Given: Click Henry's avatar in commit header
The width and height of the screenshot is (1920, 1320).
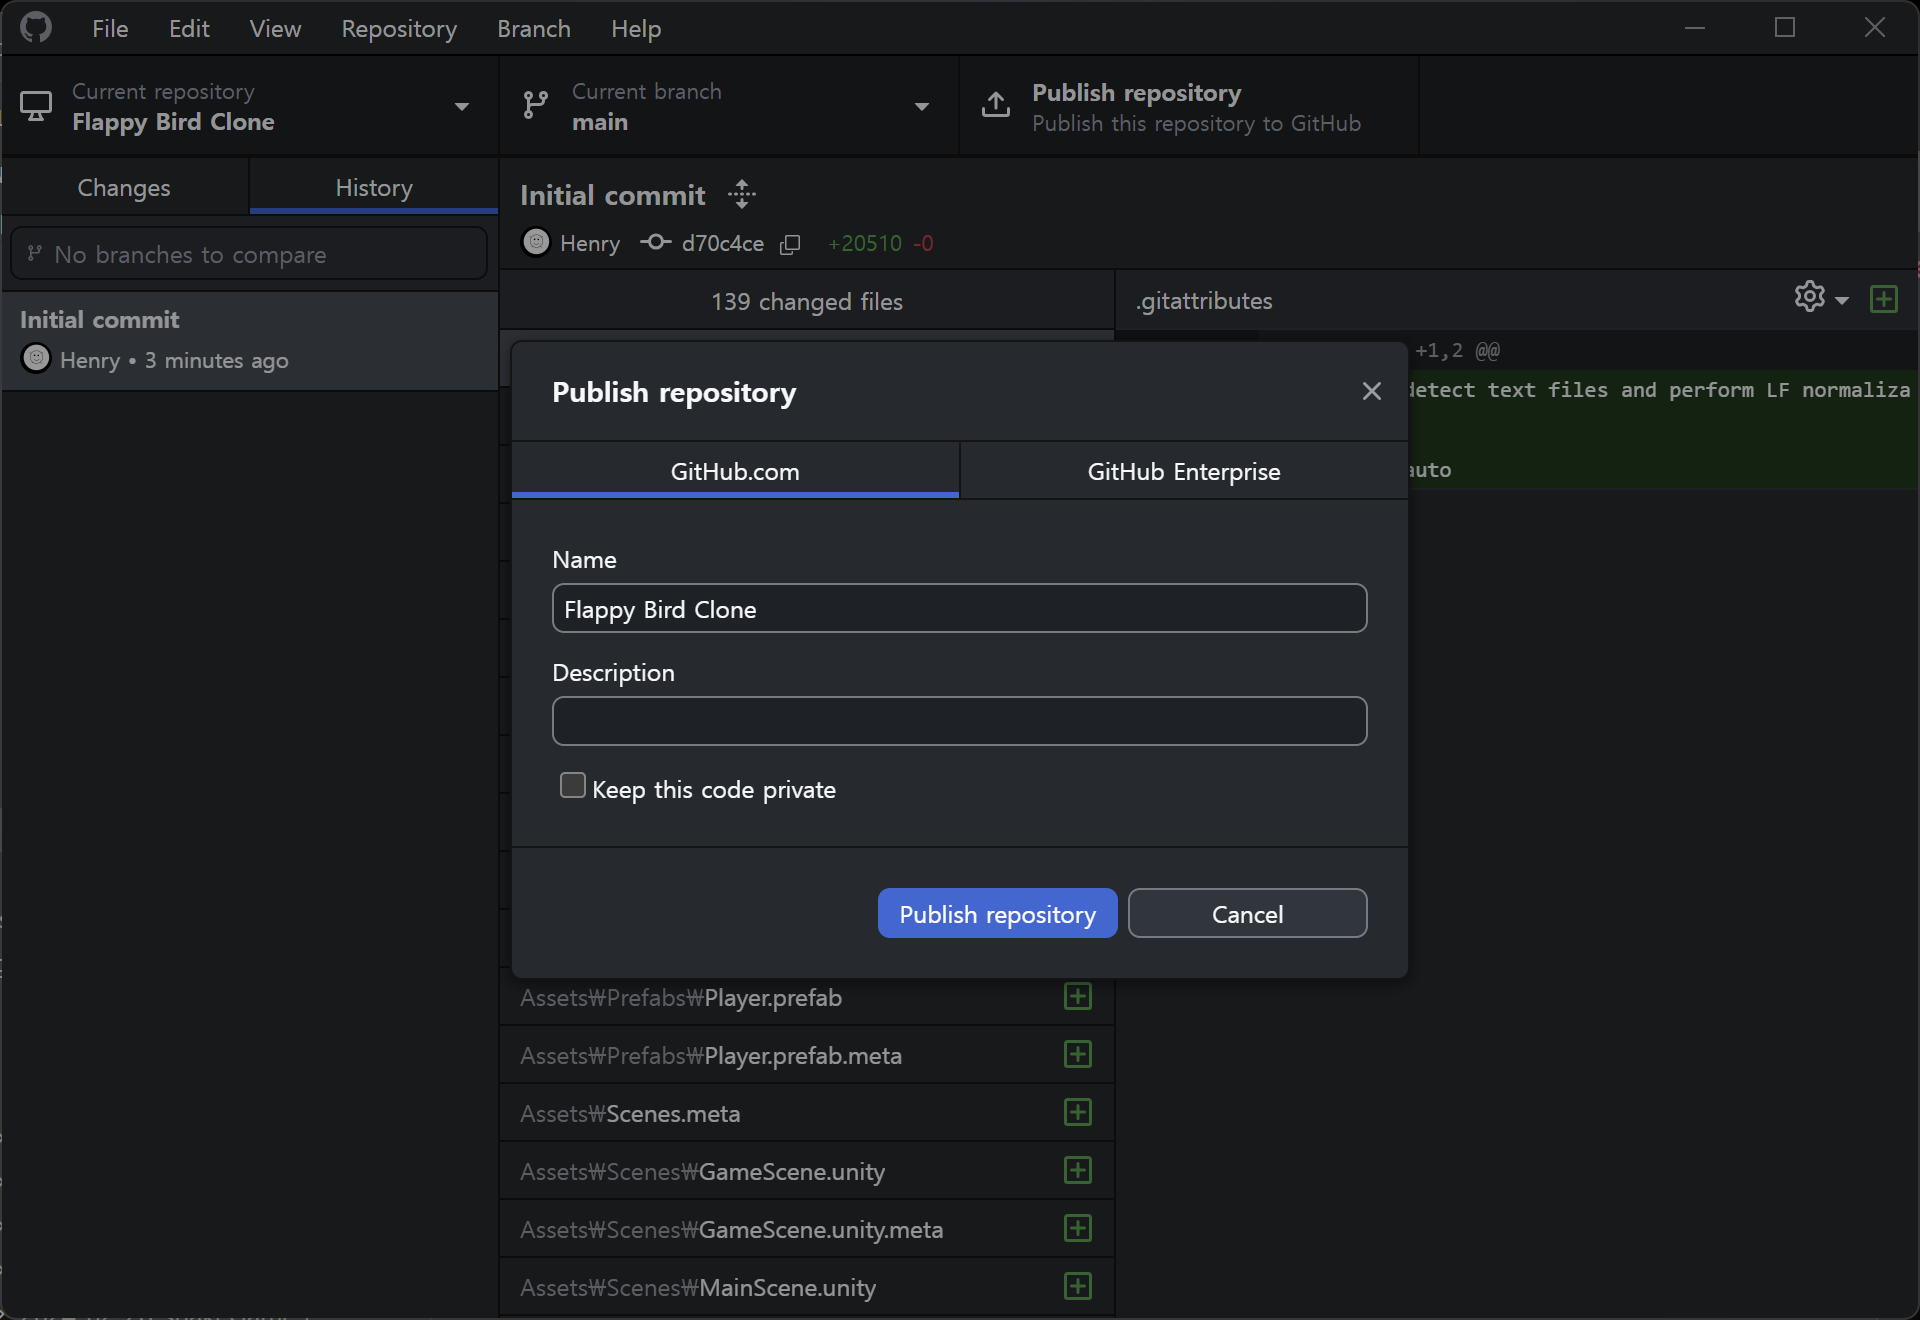Looking at the screenshot, I should [537, 242].
